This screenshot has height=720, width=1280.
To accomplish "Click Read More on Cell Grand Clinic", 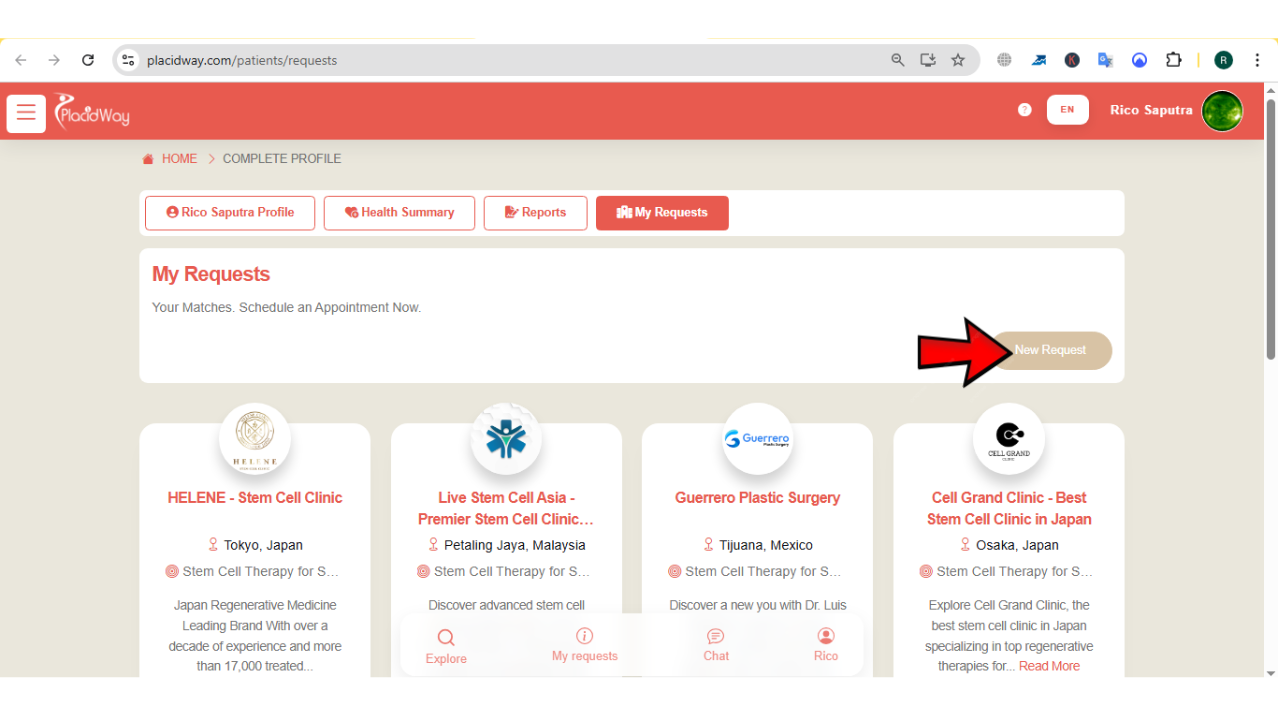I will pos(1049,666).
